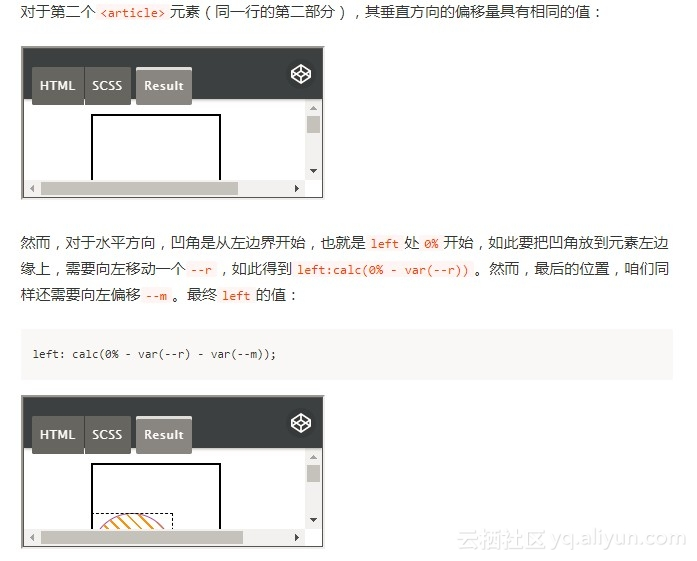The height and width of the screenshot is (561, 697).
Task: Click the inline code '0%'
Action: [431, 244]
